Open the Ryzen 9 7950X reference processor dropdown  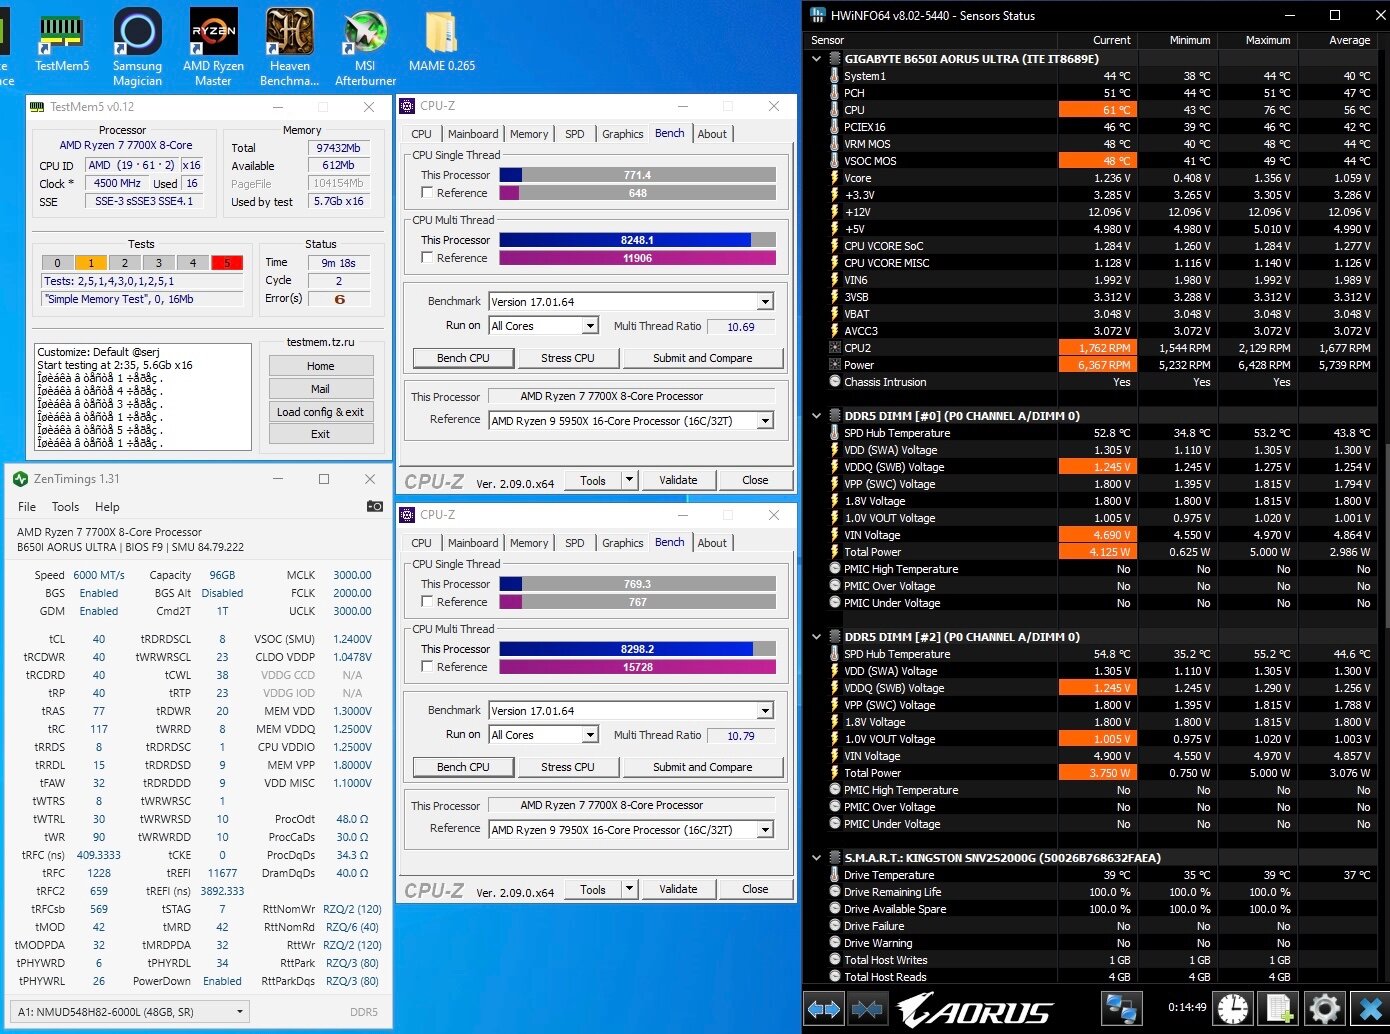click(x=631, y=830)
